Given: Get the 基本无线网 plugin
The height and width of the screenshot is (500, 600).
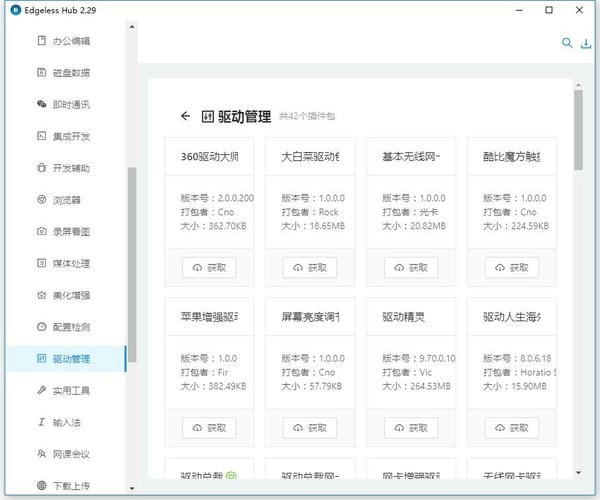Looking at the screenshot, I should tap(411, 268).
